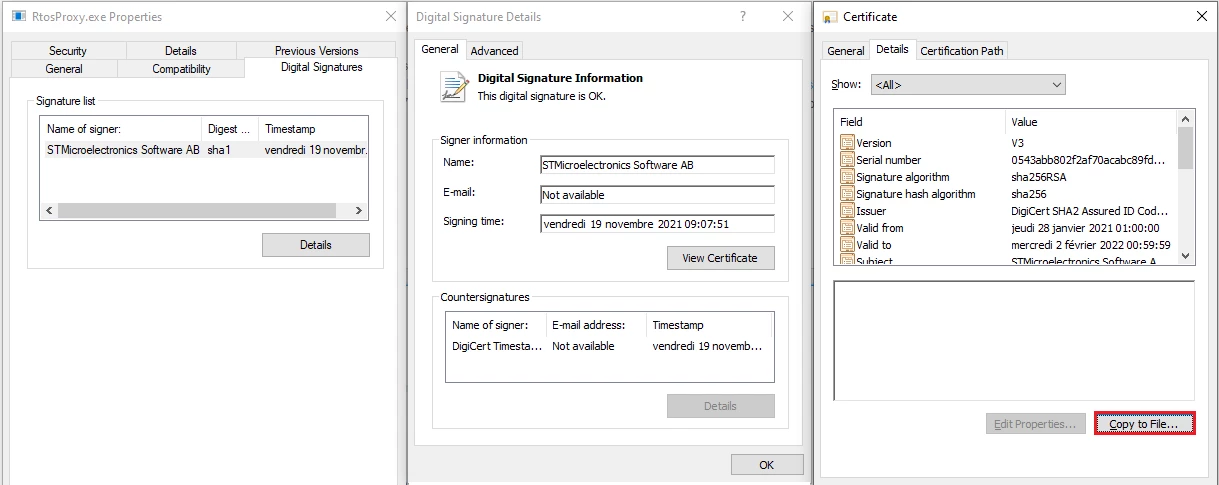The width and height of the screenshot is (1219, 485).
Task: Click Details button under Countersignatures
Action: click(721, 406)
